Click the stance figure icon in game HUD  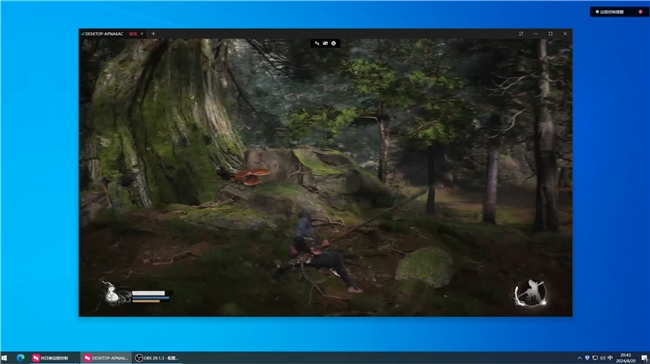(530, 293)
